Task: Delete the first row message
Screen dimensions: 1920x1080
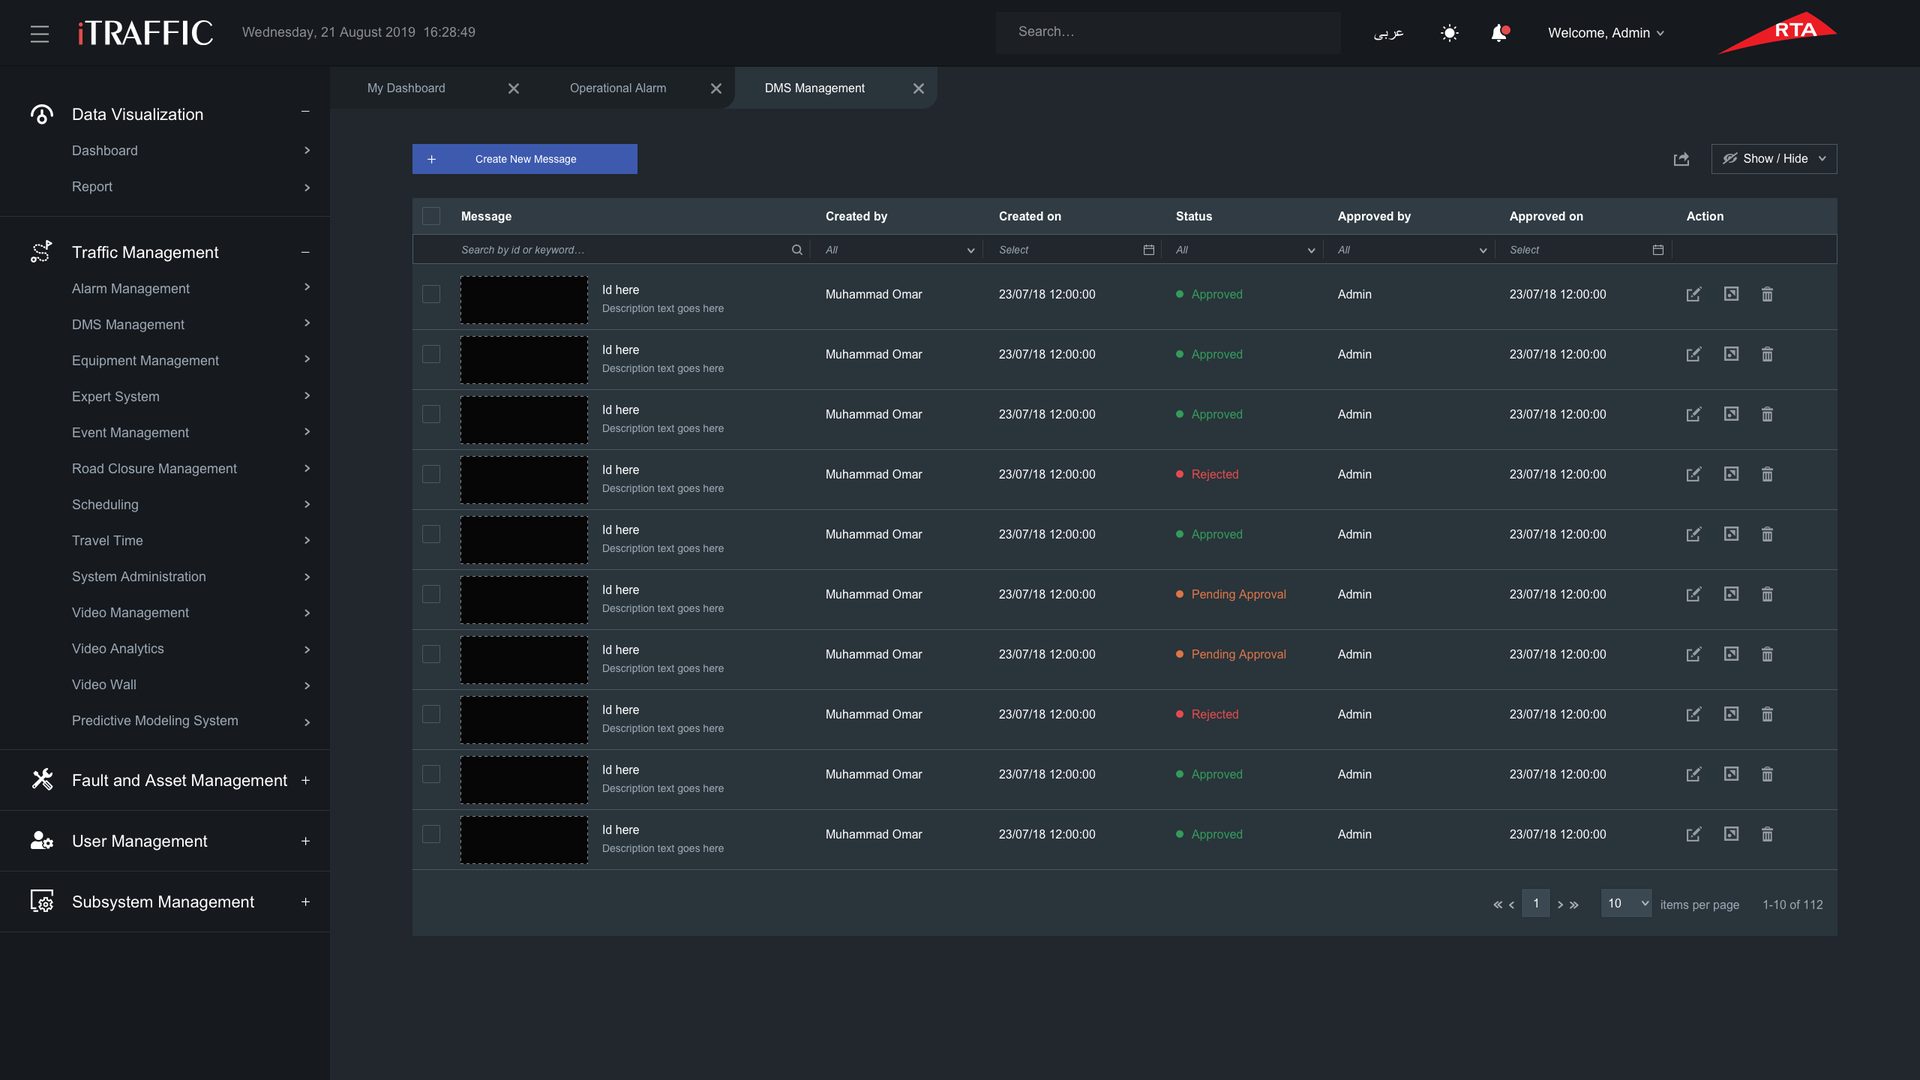Action: 1767,295
